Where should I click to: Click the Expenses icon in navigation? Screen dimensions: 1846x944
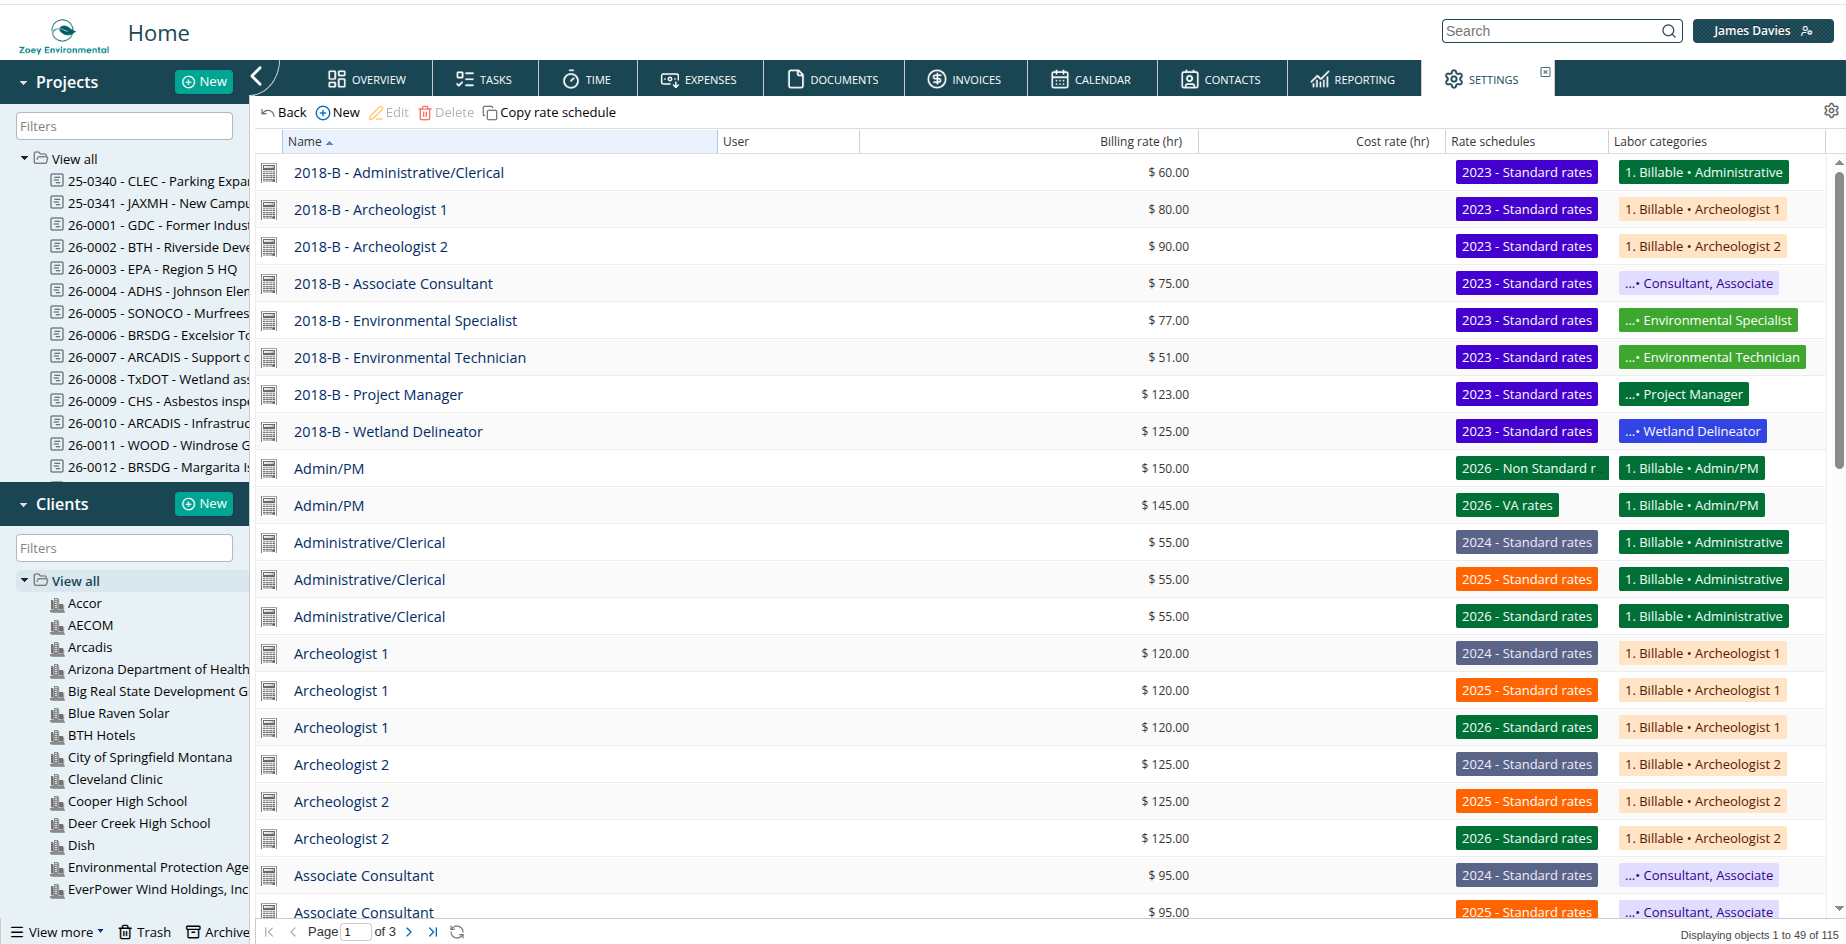[670, 79]
